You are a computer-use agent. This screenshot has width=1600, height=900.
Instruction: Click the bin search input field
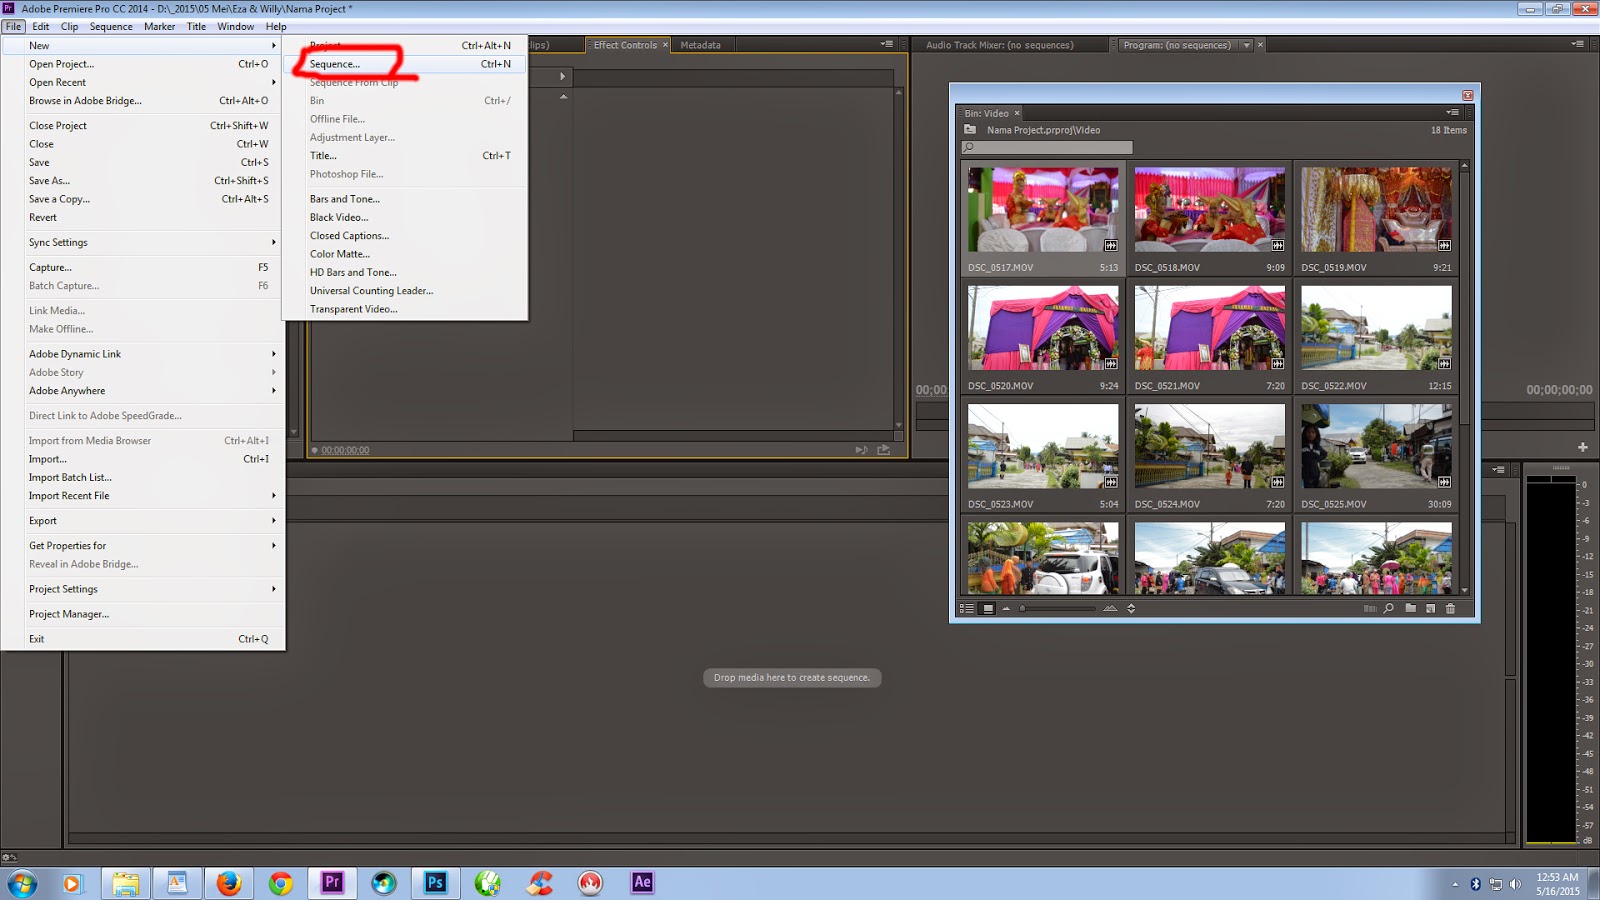click(1047, 147)
